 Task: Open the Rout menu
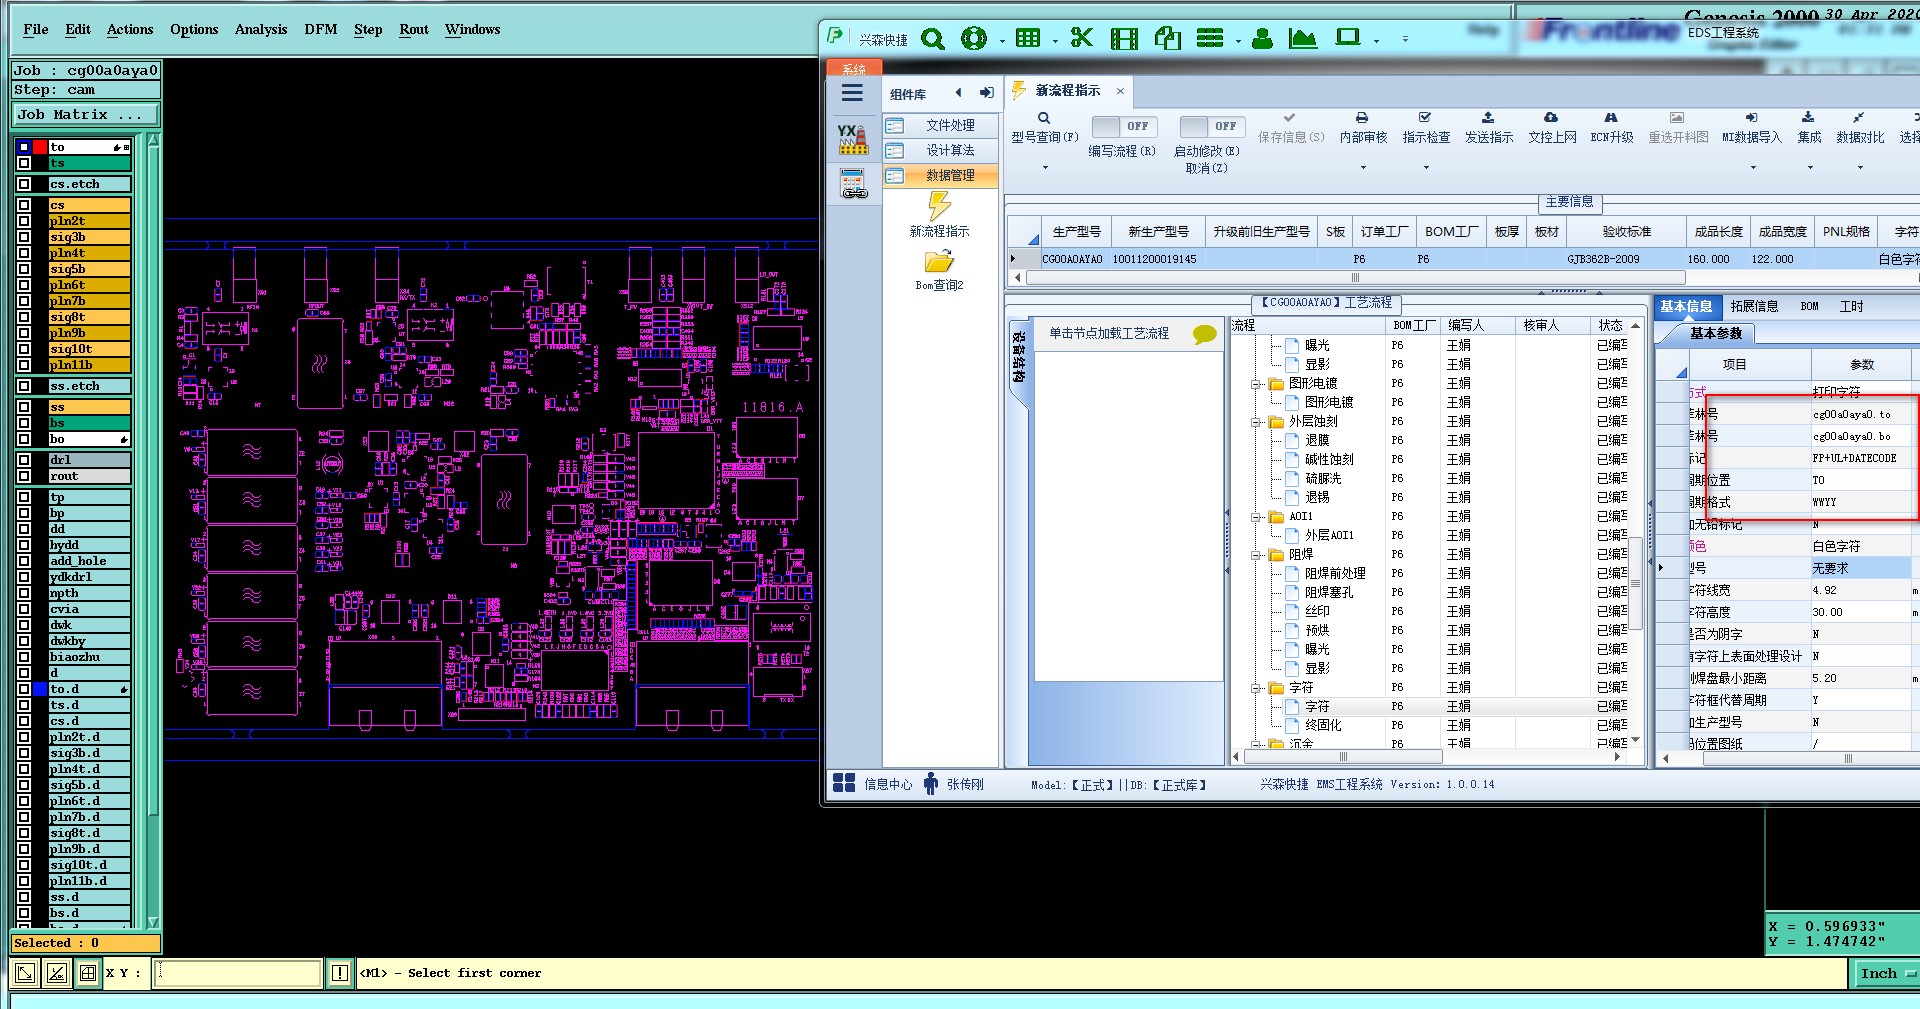pos(414,29)
